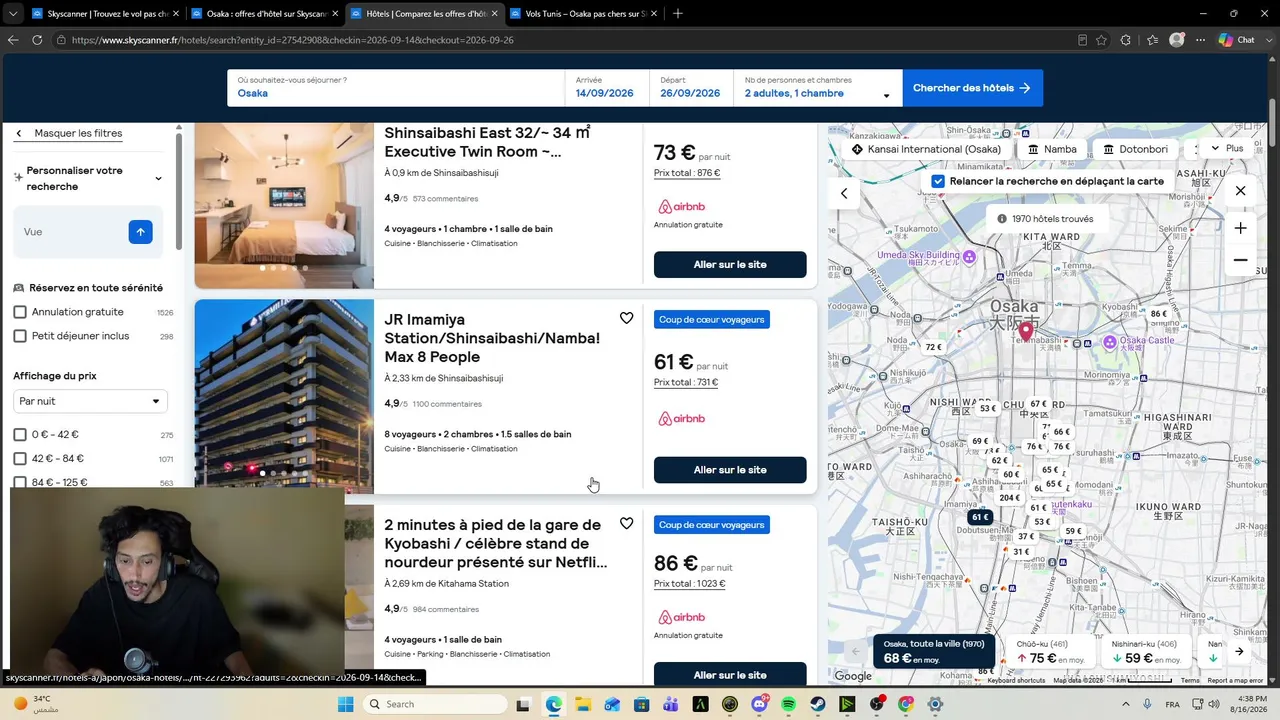The image size is (1280, 720).
Task: Open Spotify from the taskbar
Action: pos(788,704)
